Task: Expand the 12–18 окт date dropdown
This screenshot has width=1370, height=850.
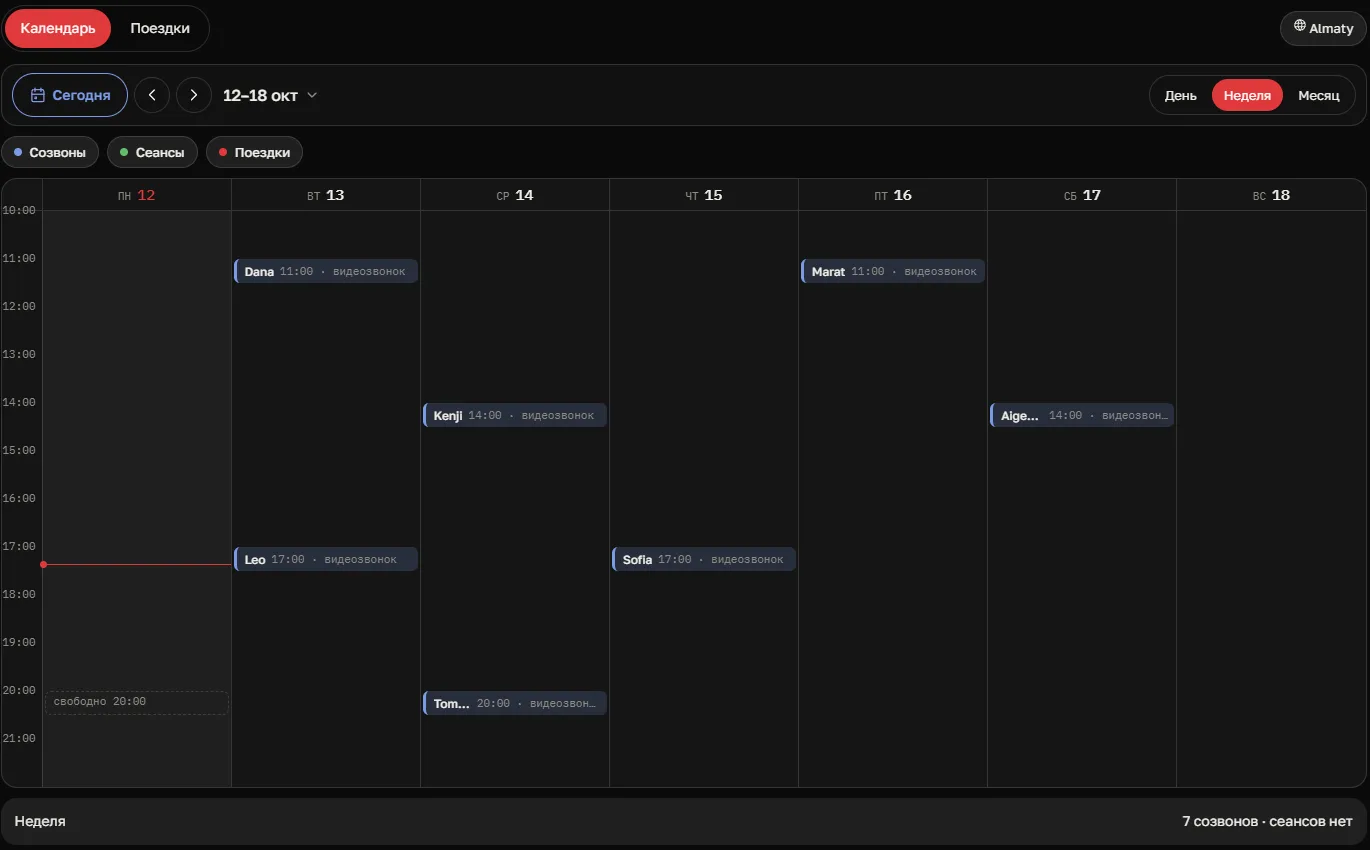Action: [x=270, y=95]
